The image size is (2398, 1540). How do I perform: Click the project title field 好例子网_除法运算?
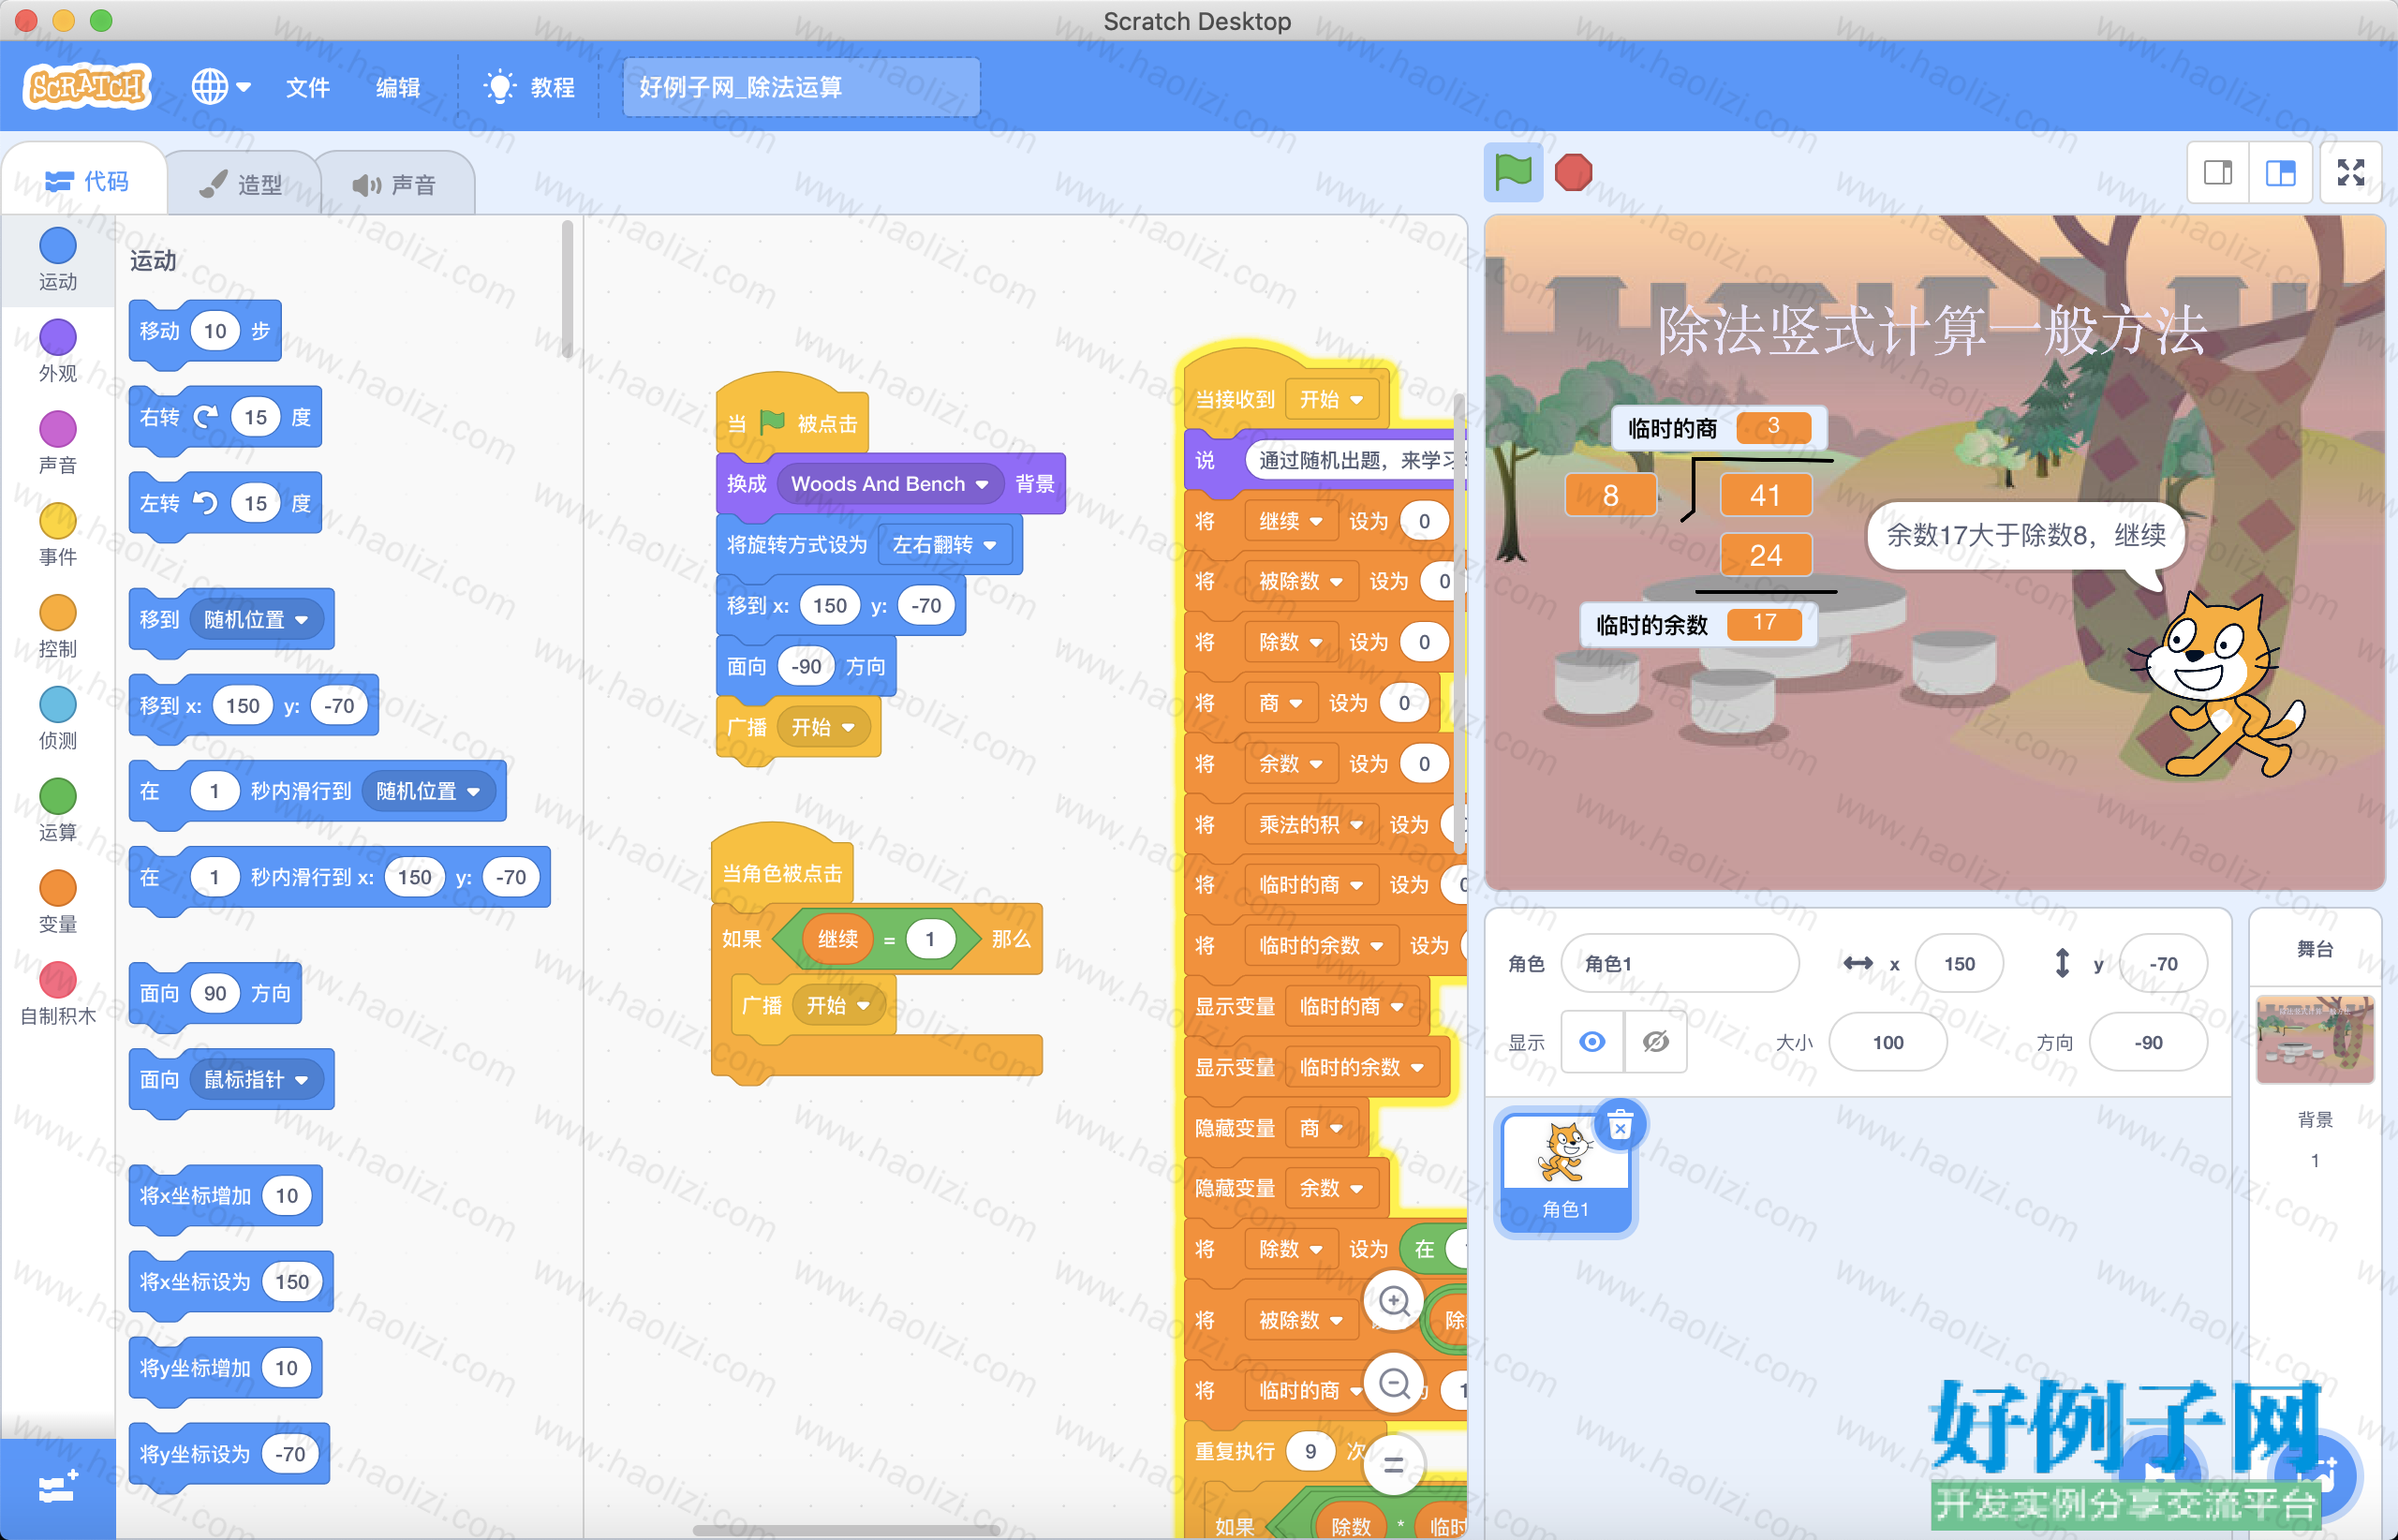click(801, 87)
